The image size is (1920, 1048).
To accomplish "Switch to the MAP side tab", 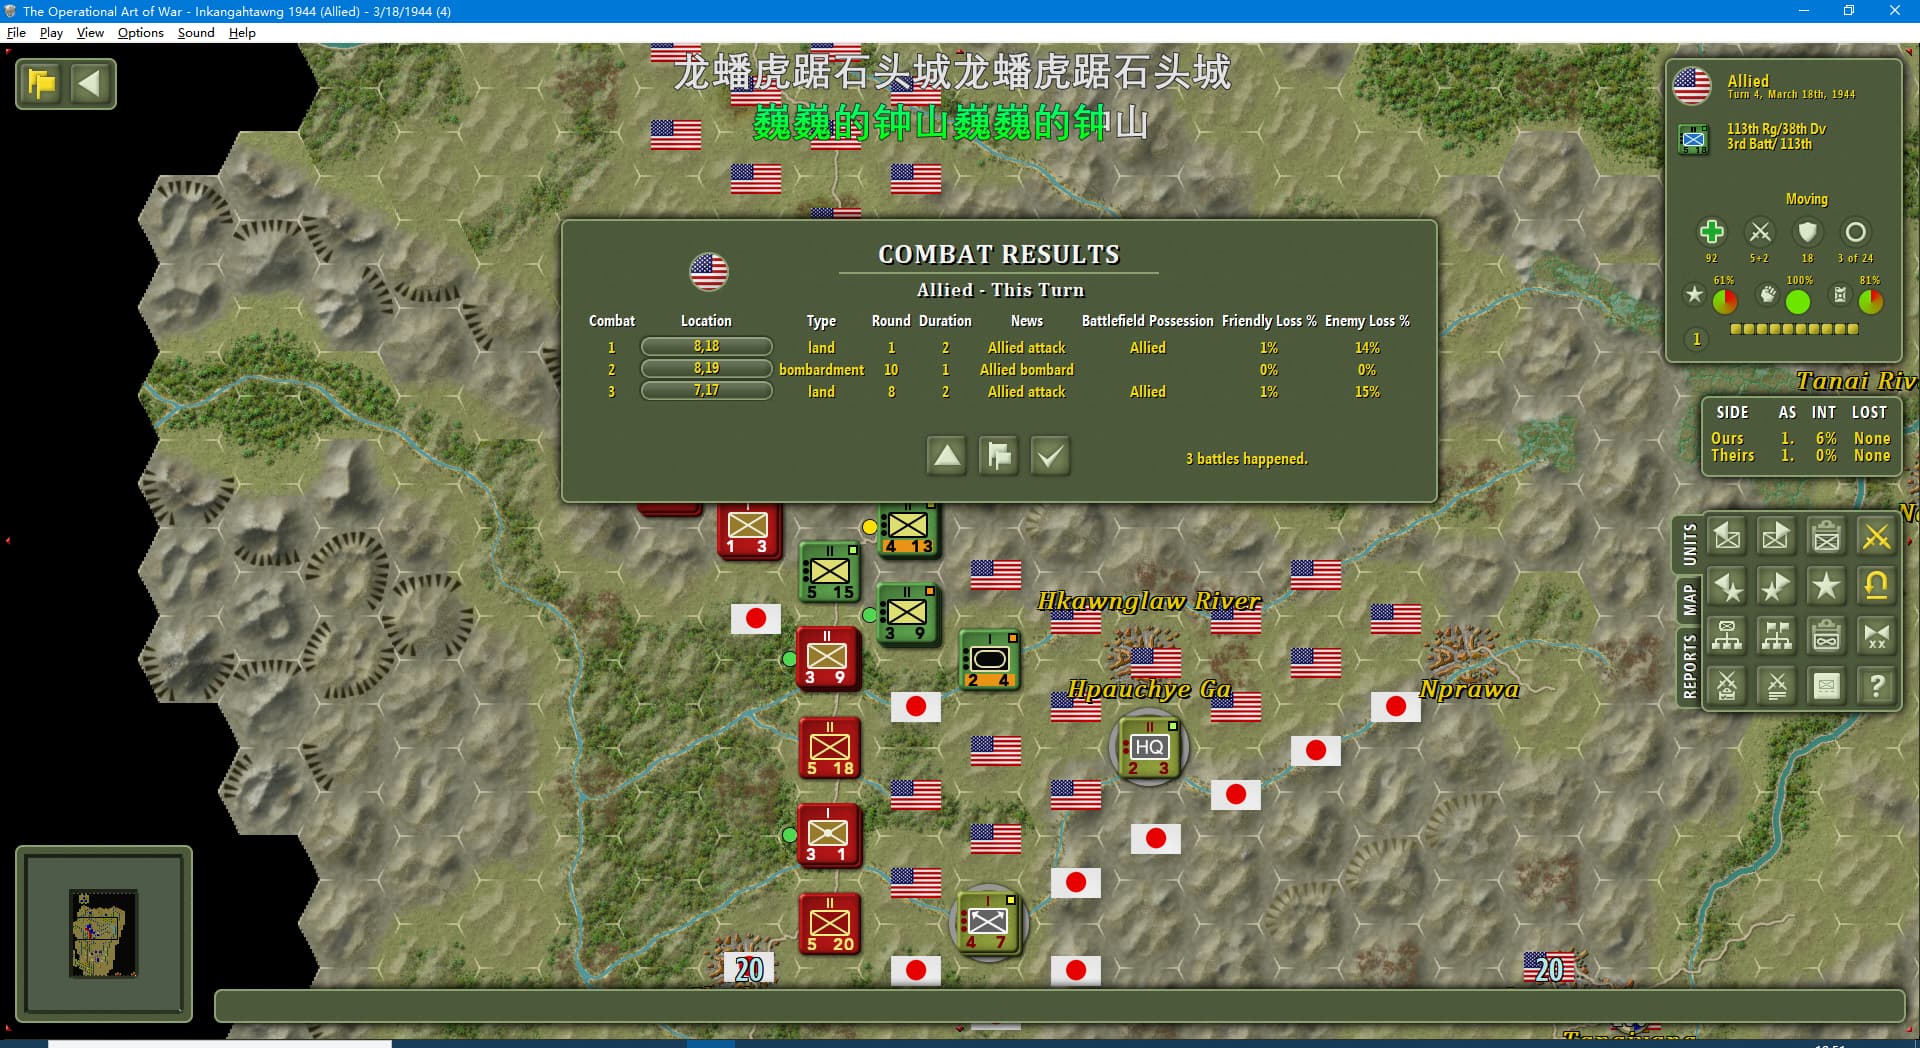I will click(1689, 600).
